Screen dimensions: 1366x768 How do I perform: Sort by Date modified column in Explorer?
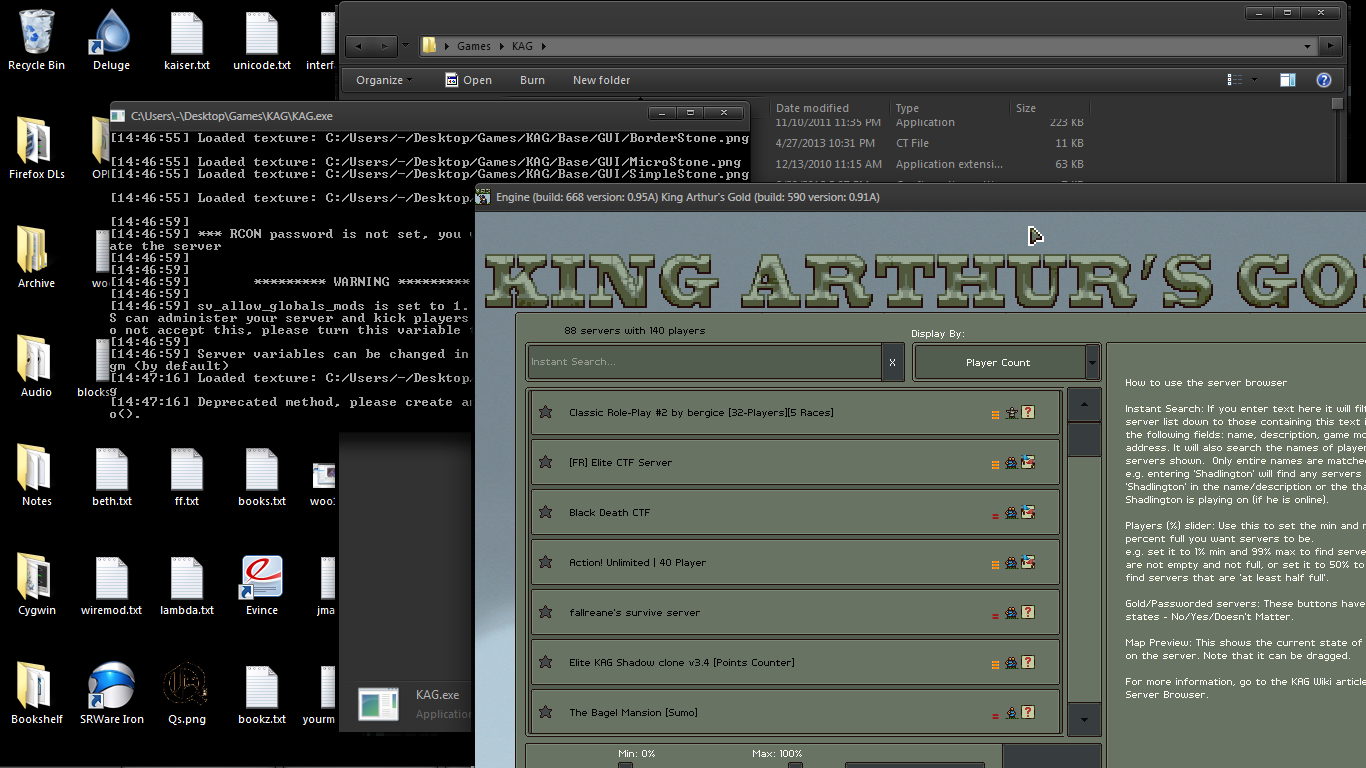812,108
